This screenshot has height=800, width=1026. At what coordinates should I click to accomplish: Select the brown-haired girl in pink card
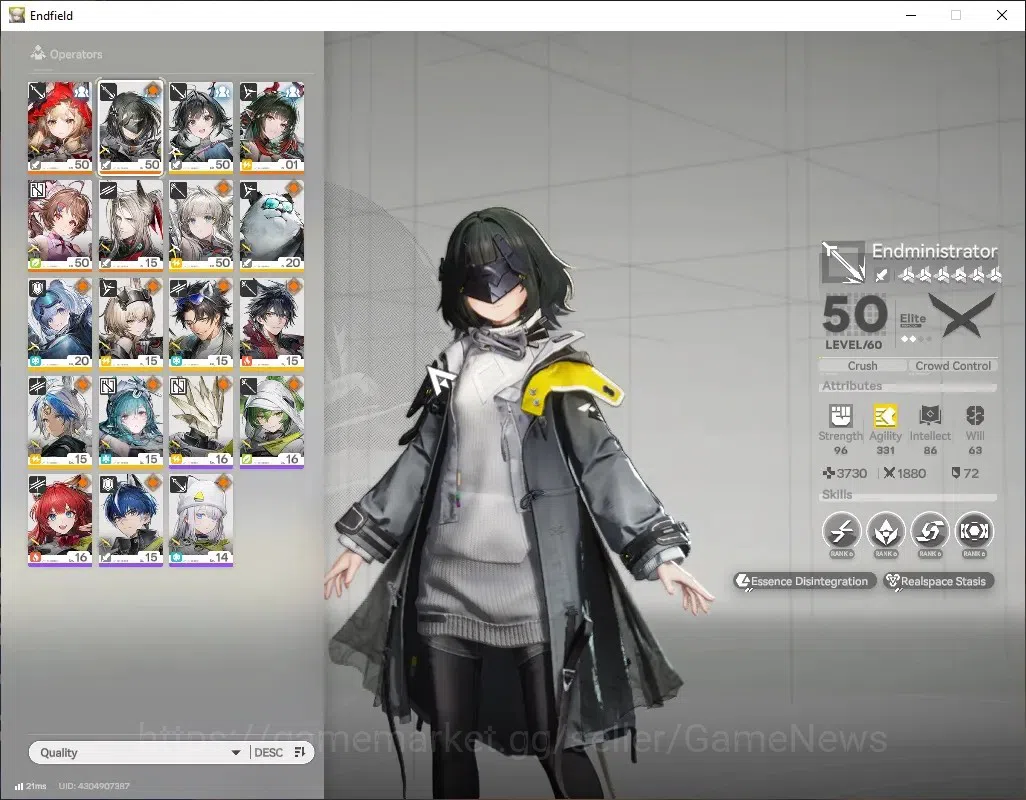pyautogui.click(x=60, y=225)
